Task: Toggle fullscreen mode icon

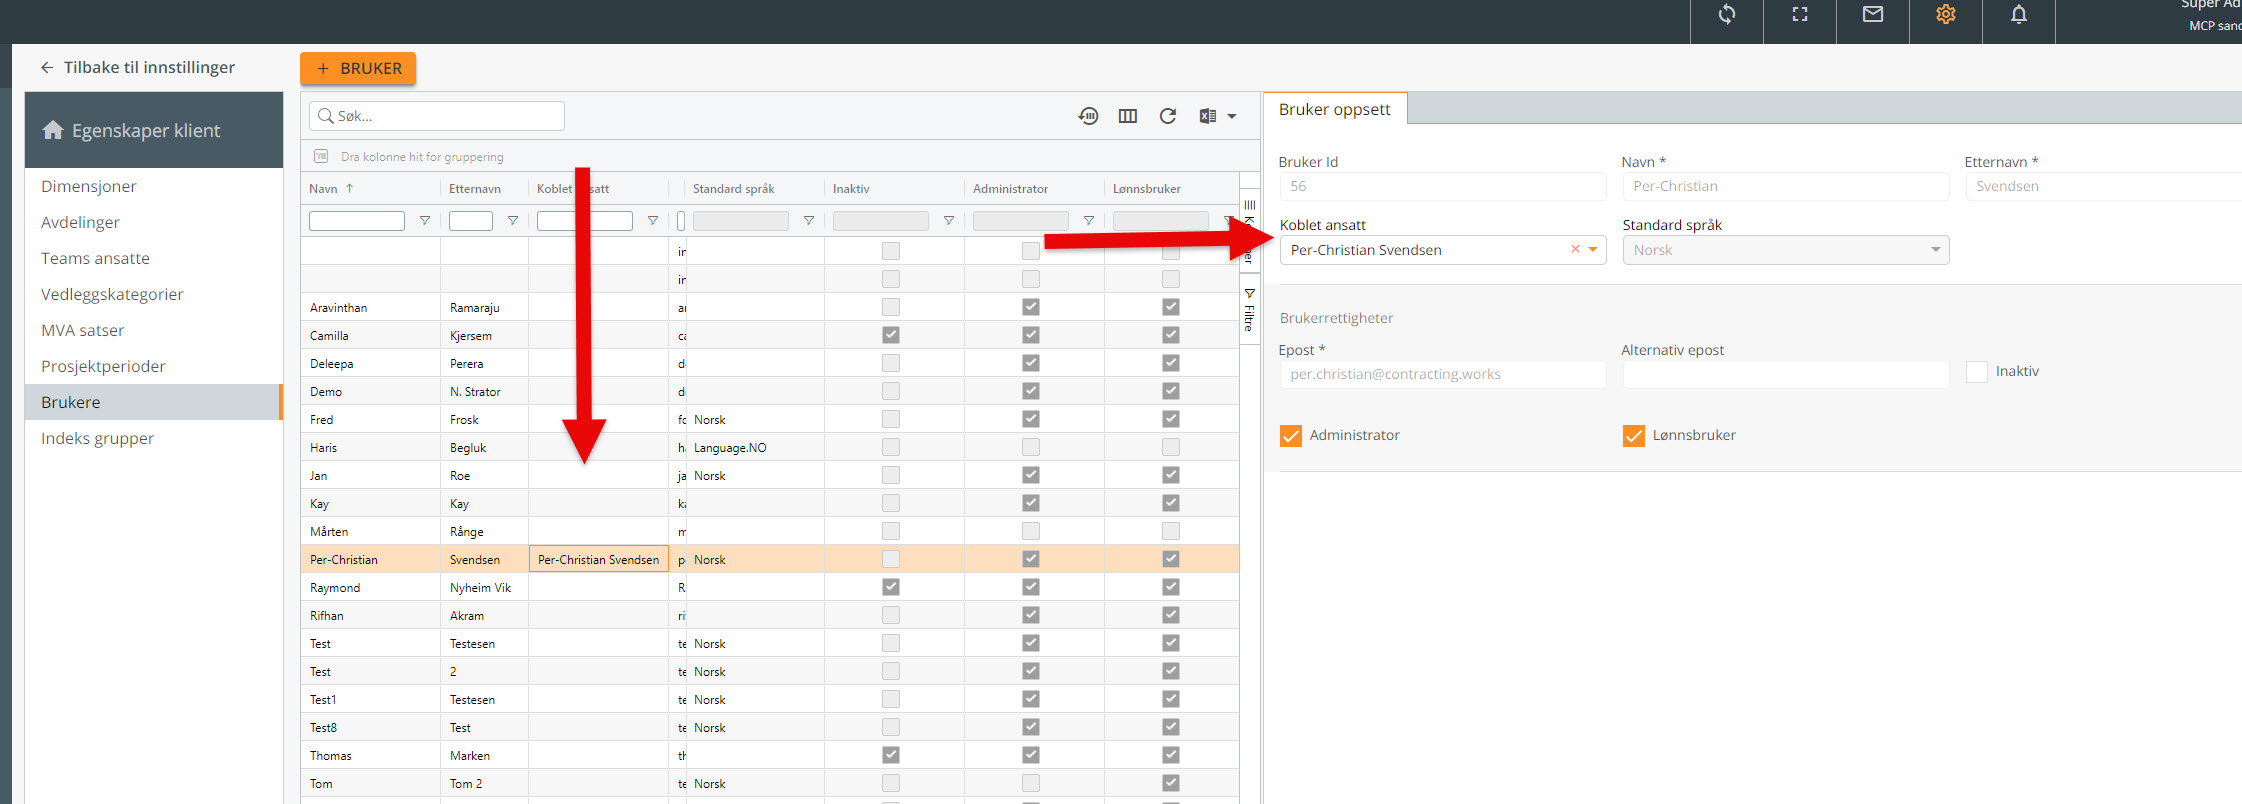Action: (1800, 14)
